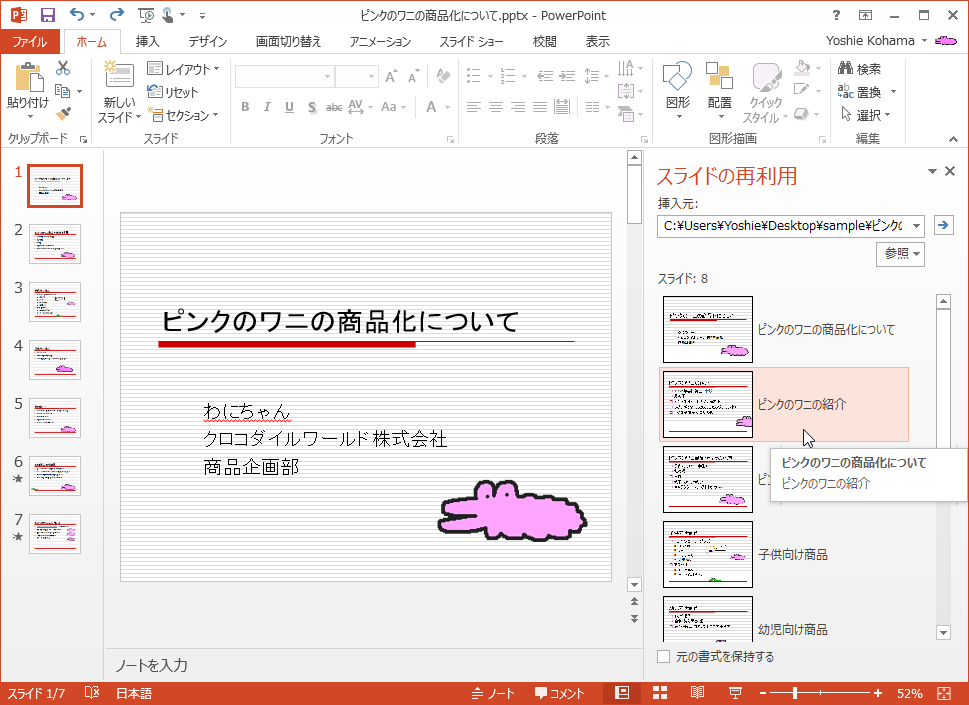
Task: Save the presentation with the floppy disk icon
Action: (48, 15)
